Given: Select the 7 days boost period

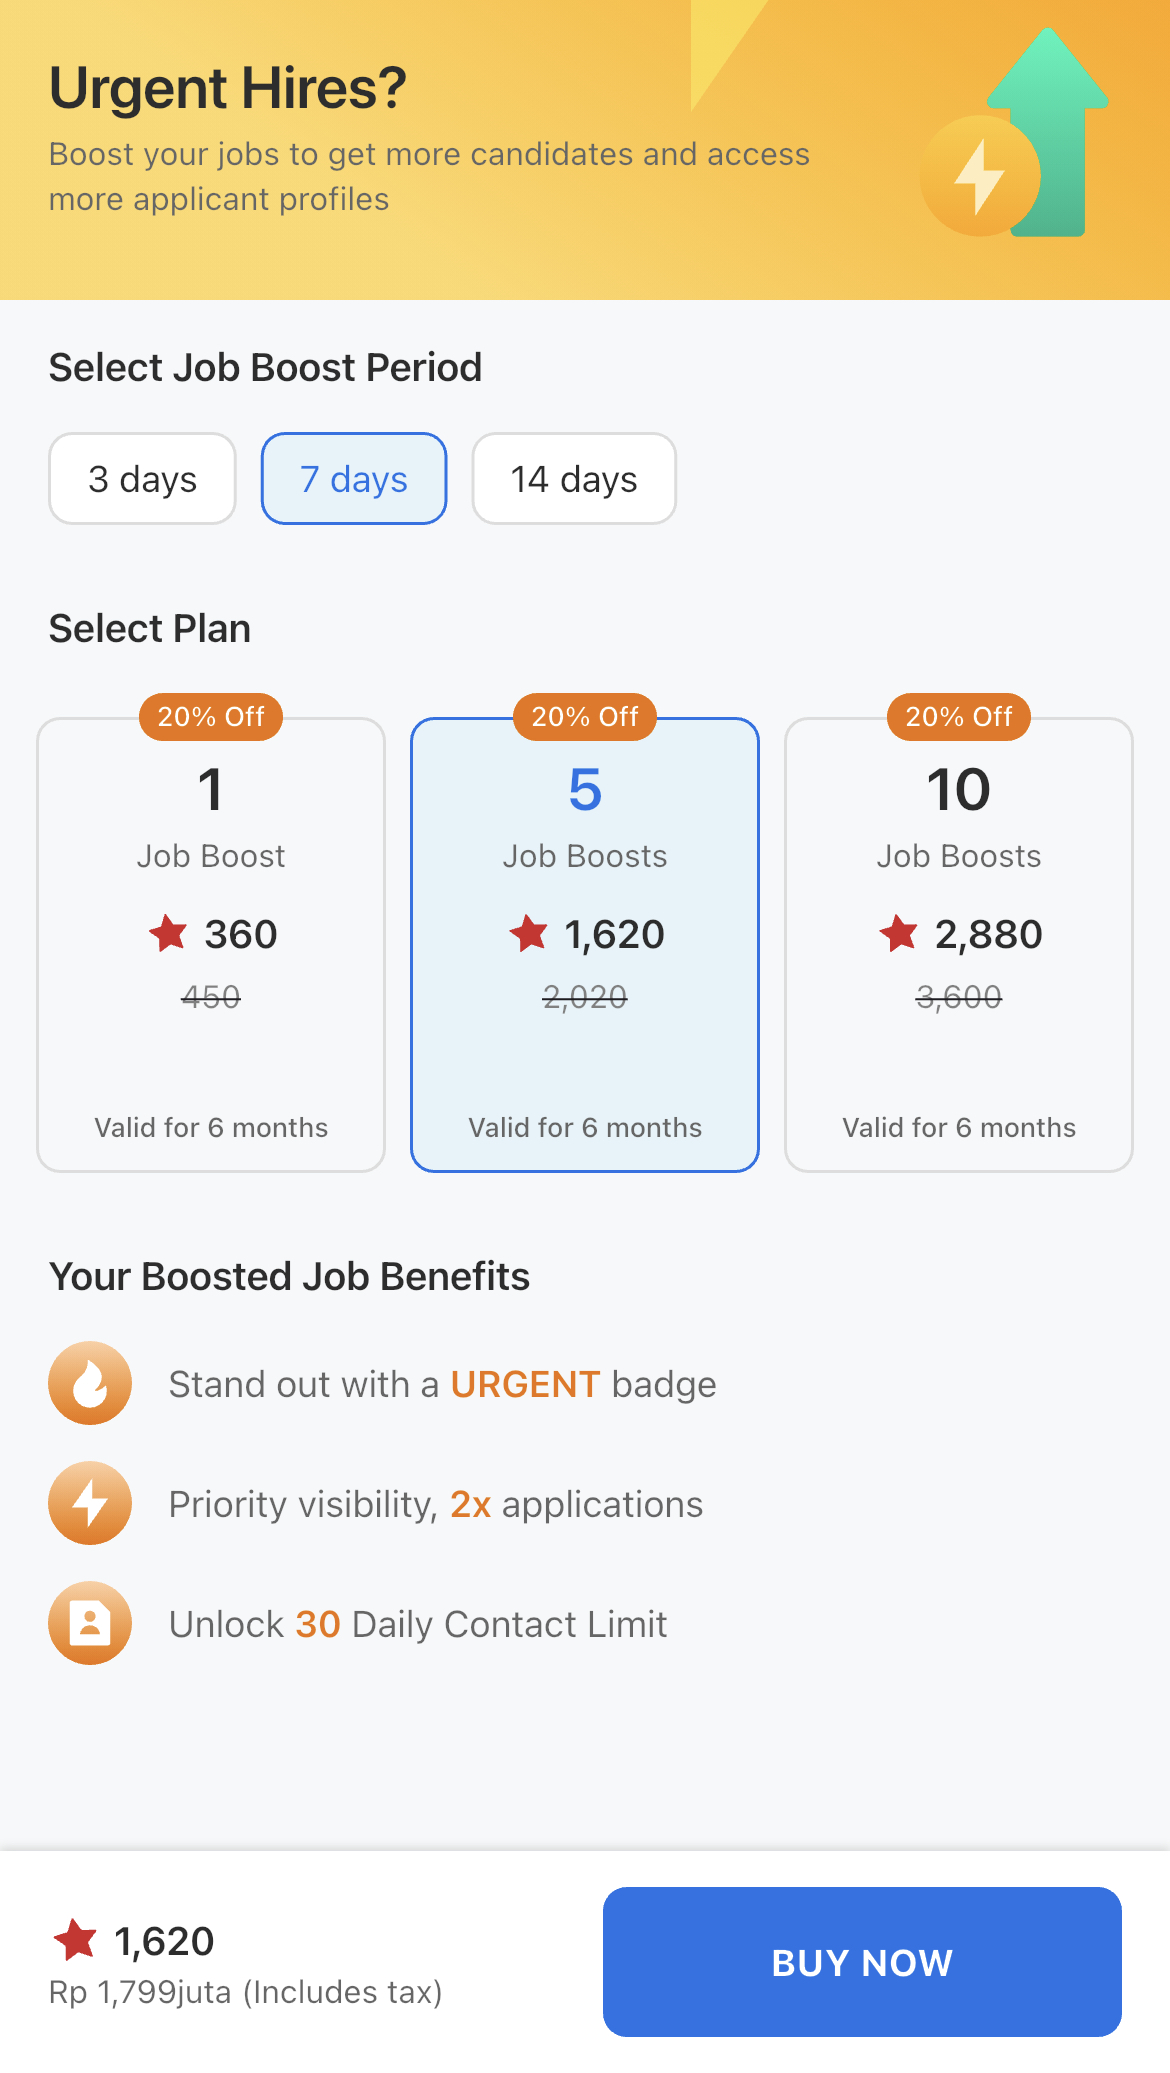Looking at the screenshot, I should [x=354, y=479].
